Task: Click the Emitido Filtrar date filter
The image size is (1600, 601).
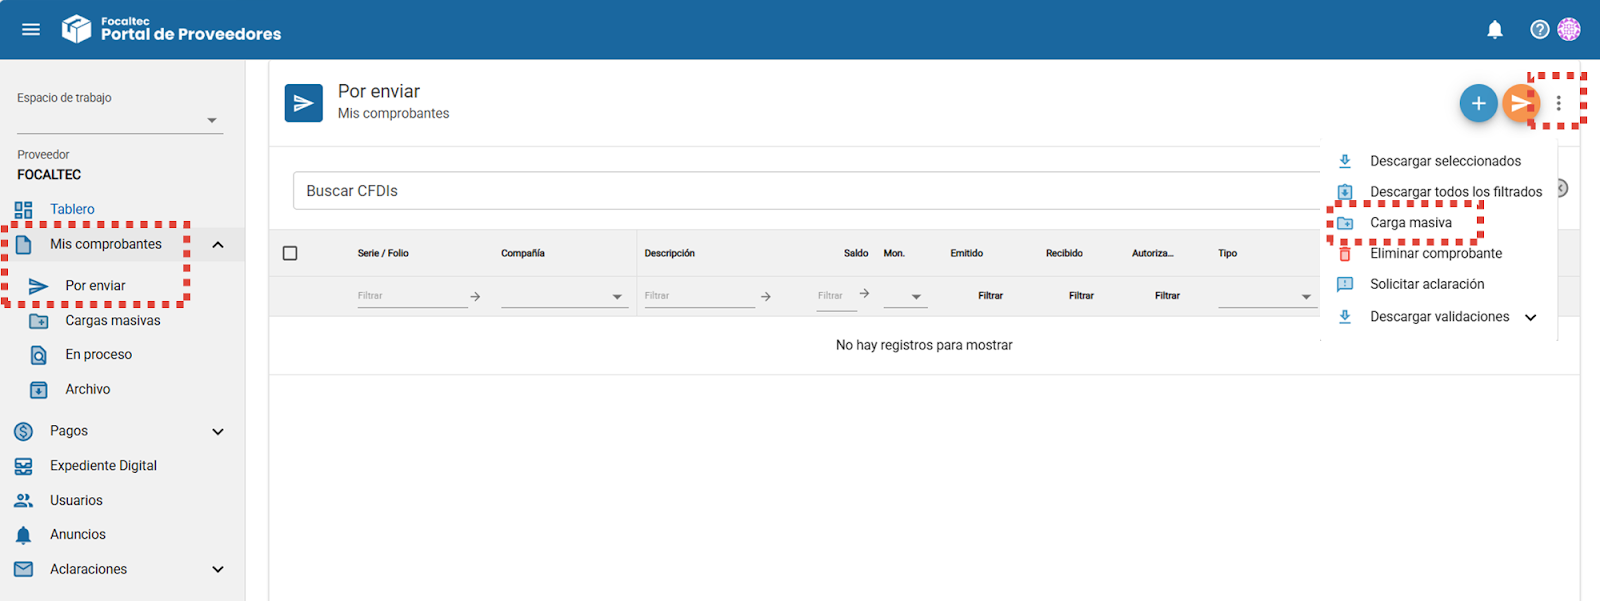Action: pos(990,296)
